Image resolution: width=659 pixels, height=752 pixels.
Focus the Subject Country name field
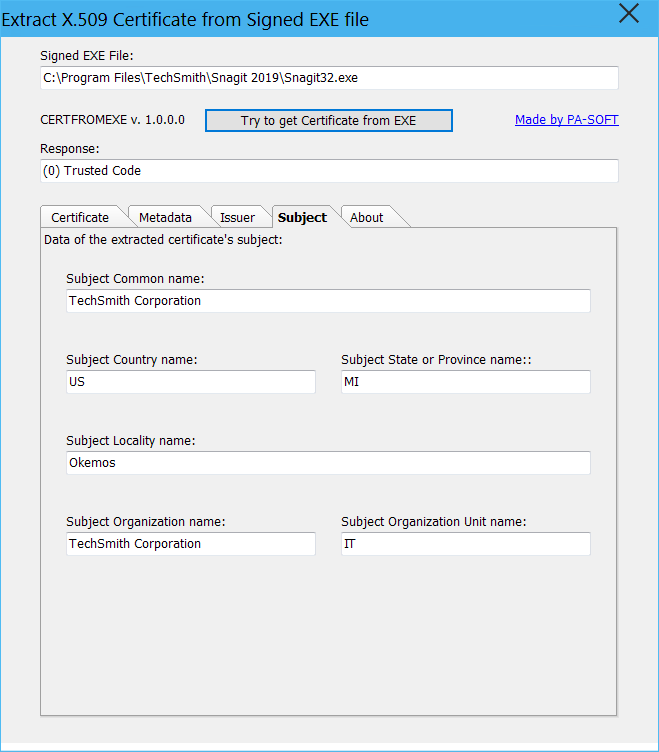[x=190, y=382]
